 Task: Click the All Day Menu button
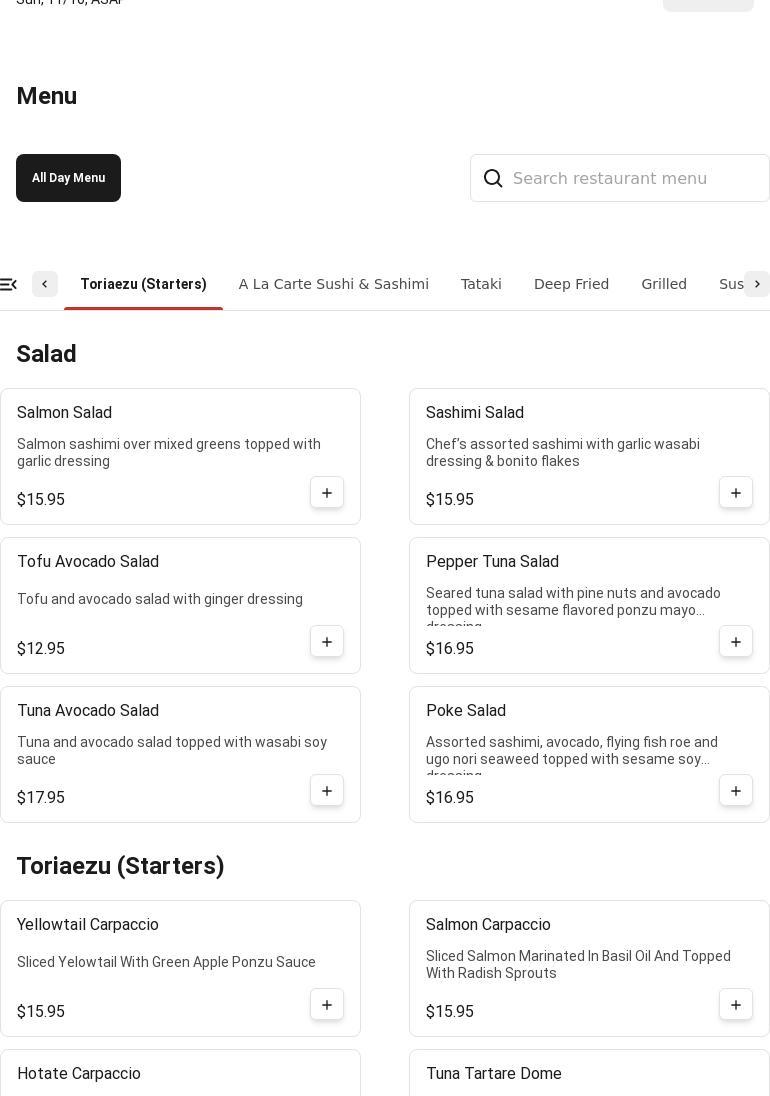tap(68, 178)
